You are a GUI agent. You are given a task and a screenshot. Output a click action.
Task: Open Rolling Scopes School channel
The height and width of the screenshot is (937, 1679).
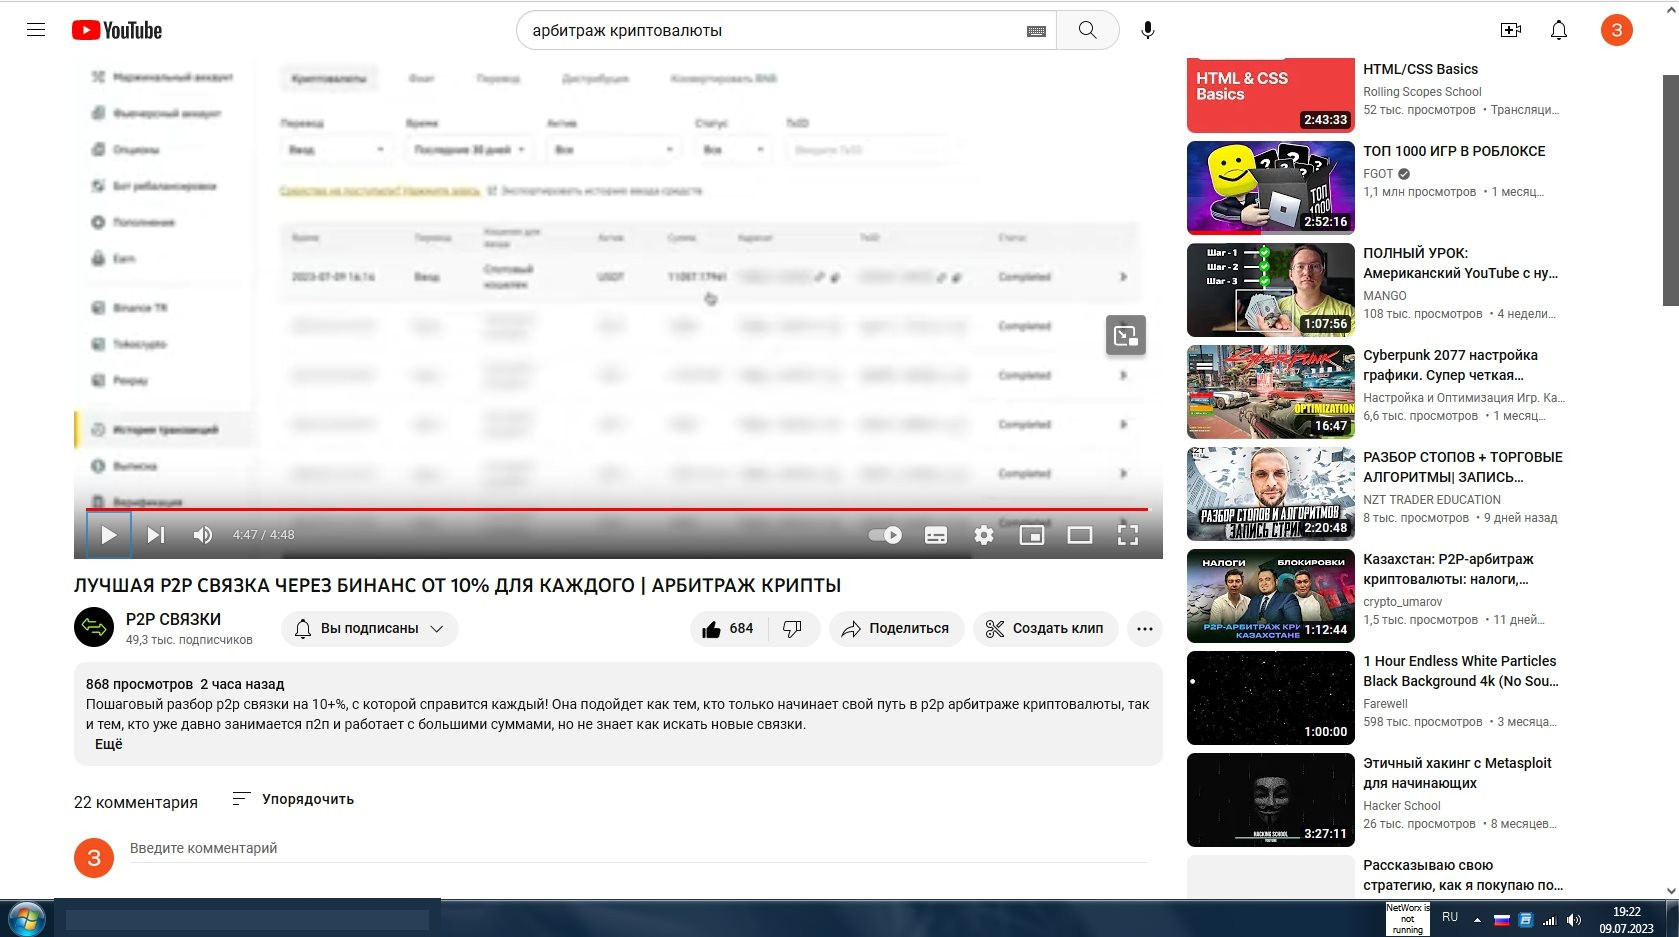1422,92
